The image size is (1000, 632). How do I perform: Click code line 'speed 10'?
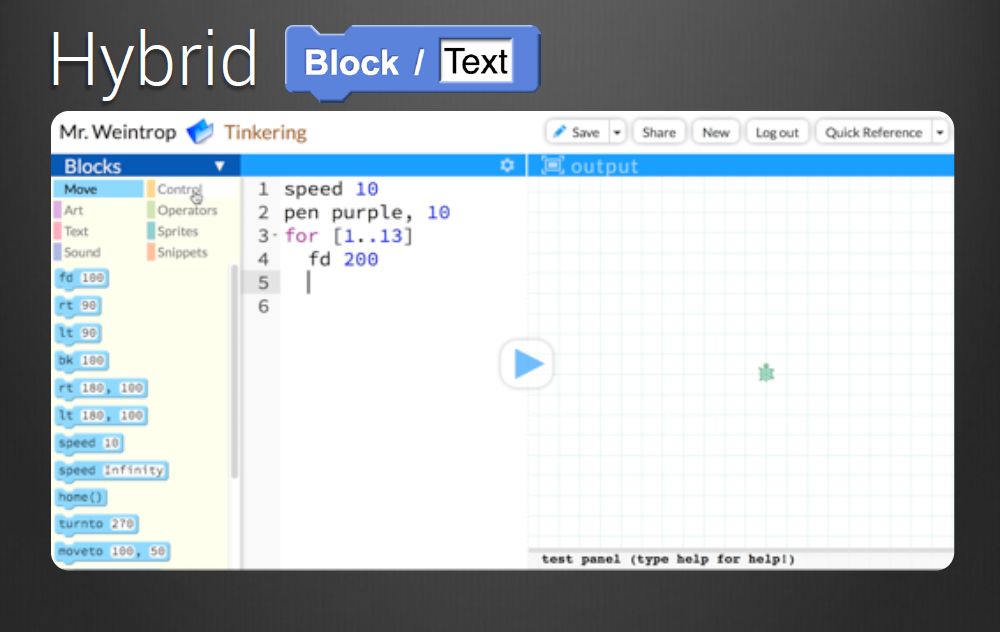coord(331,189)
